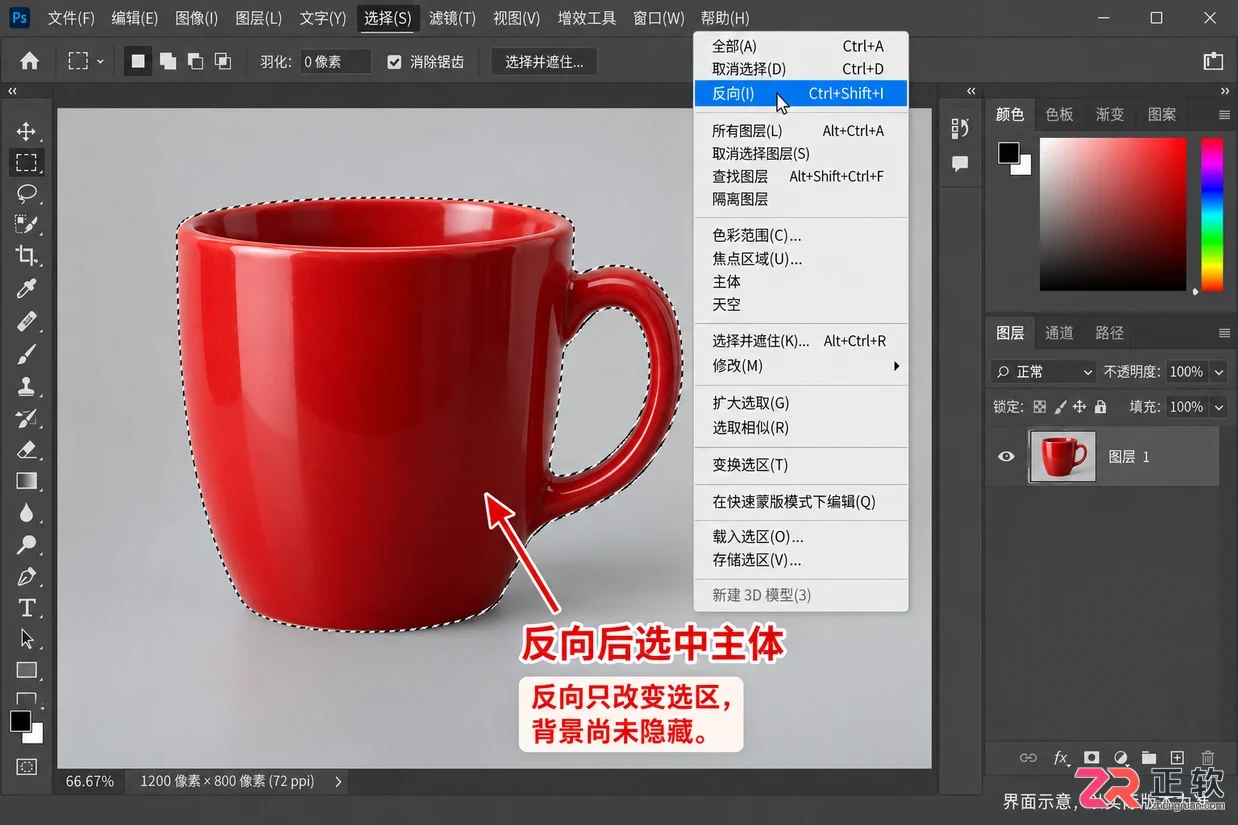
Task: Click the rainbow hue slider strip
Action: pyautogui.click(x=1212, y=214)
